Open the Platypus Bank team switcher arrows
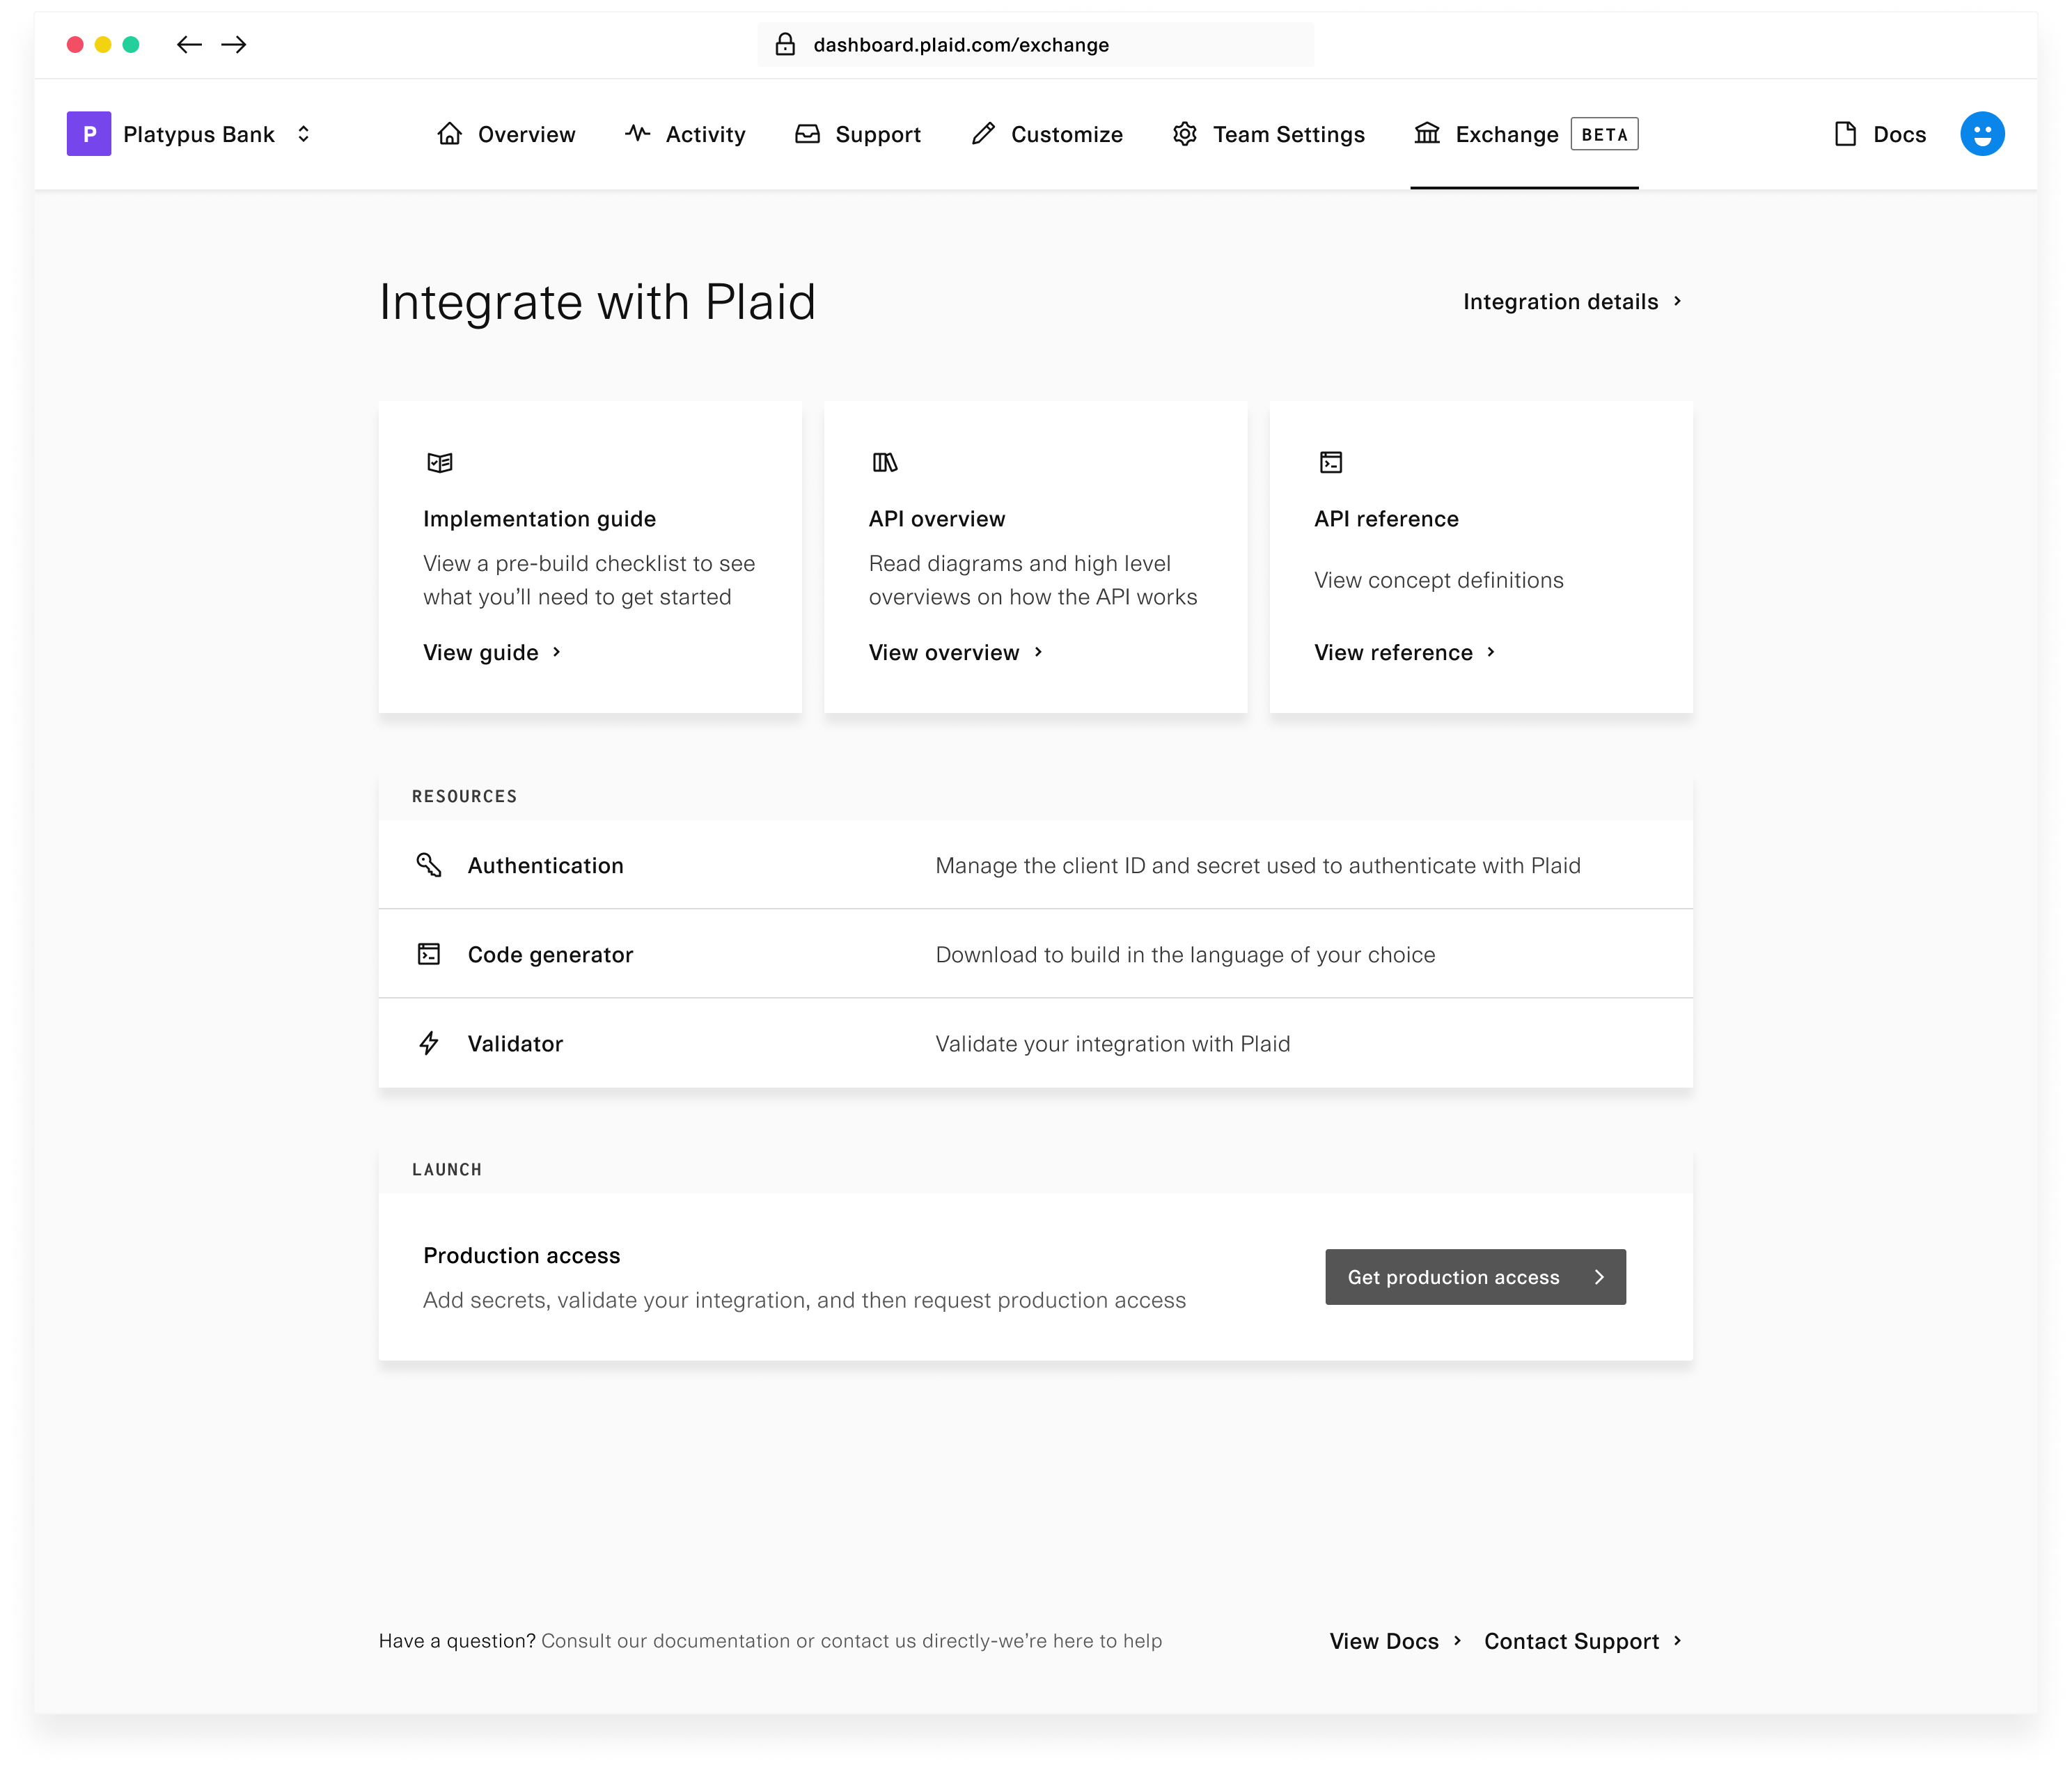Viewport: 2072px width, 1770px height. 303,134
